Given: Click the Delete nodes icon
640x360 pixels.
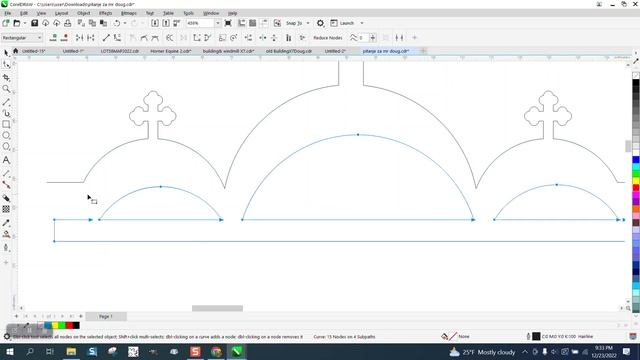Looking at the screenshot, I should coord(64,38).
